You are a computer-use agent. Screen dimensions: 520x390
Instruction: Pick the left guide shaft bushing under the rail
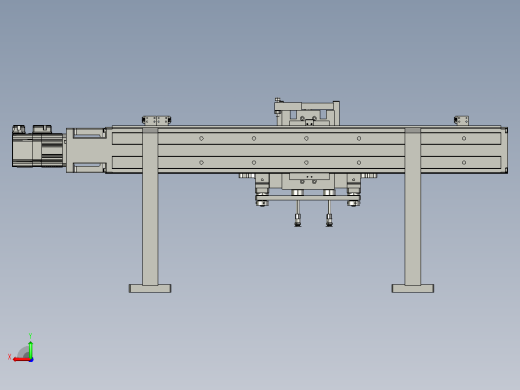pos(262,184)
